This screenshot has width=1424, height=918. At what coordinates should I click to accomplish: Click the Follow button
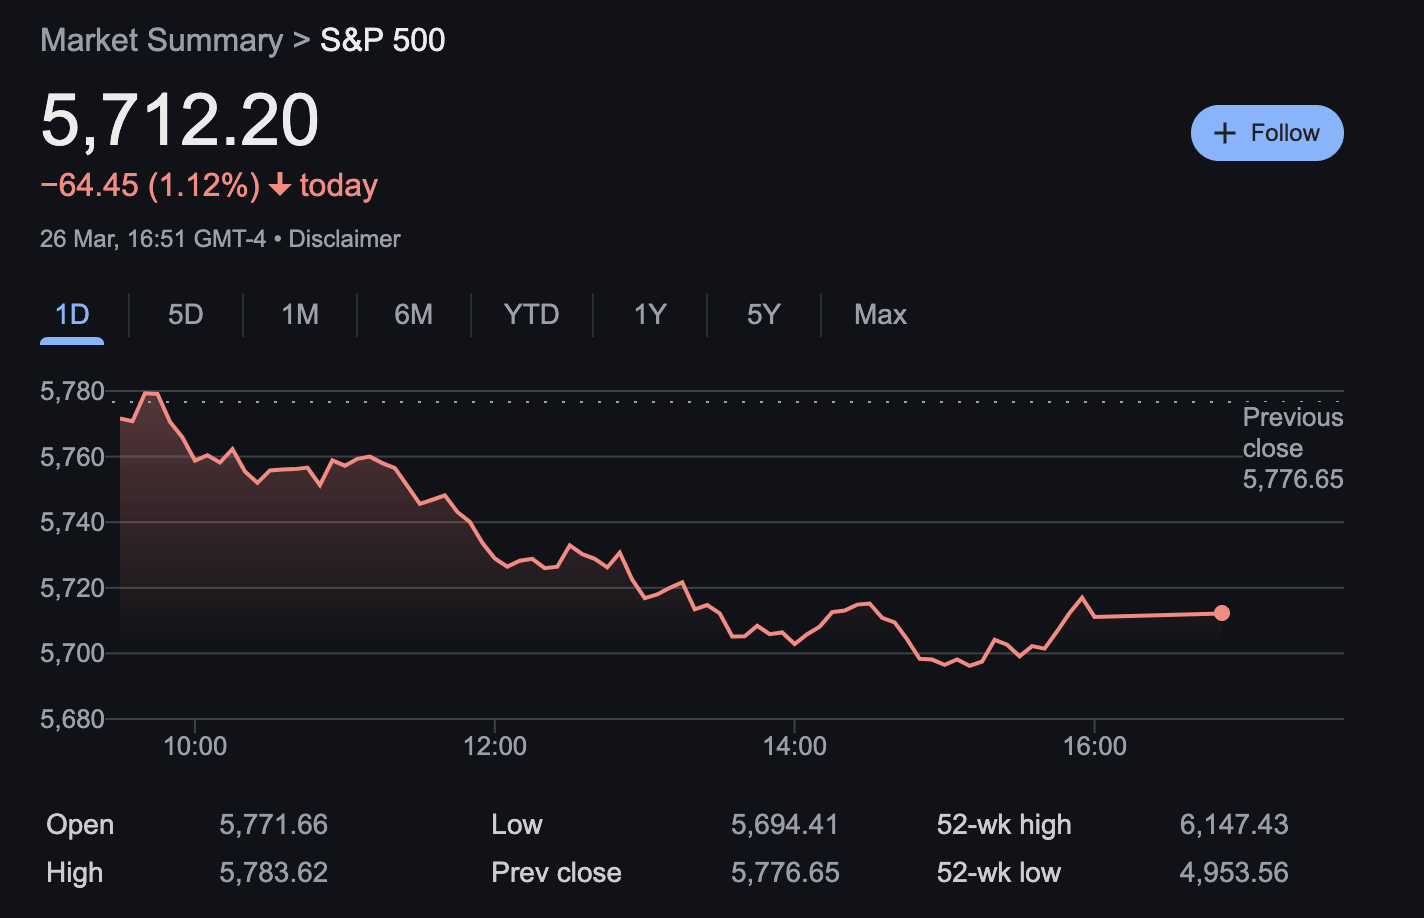pyautogui.click(x=1267, y=132)
